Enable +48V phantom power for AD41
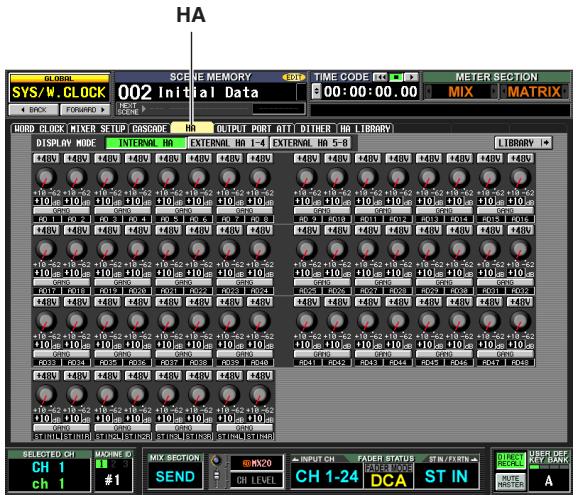Image resolution: width=576 pixels, height=495 pixels. point(307,302)
